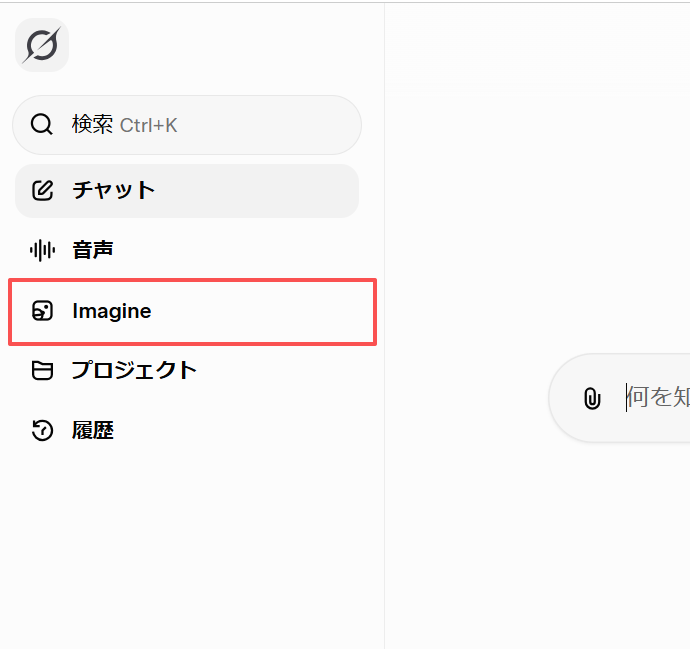Click the チャット compose pencil icon
Screen dimensions: 690x649
pyautogui.click(x=42, y=190)
